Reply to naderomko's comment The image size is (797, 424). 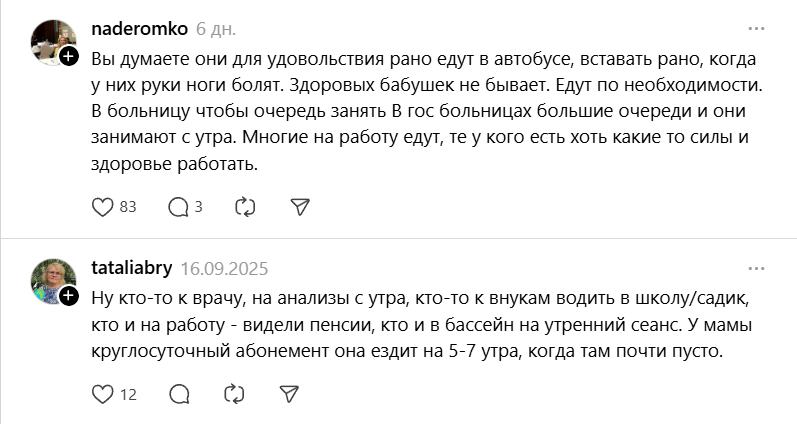[178, 207]
